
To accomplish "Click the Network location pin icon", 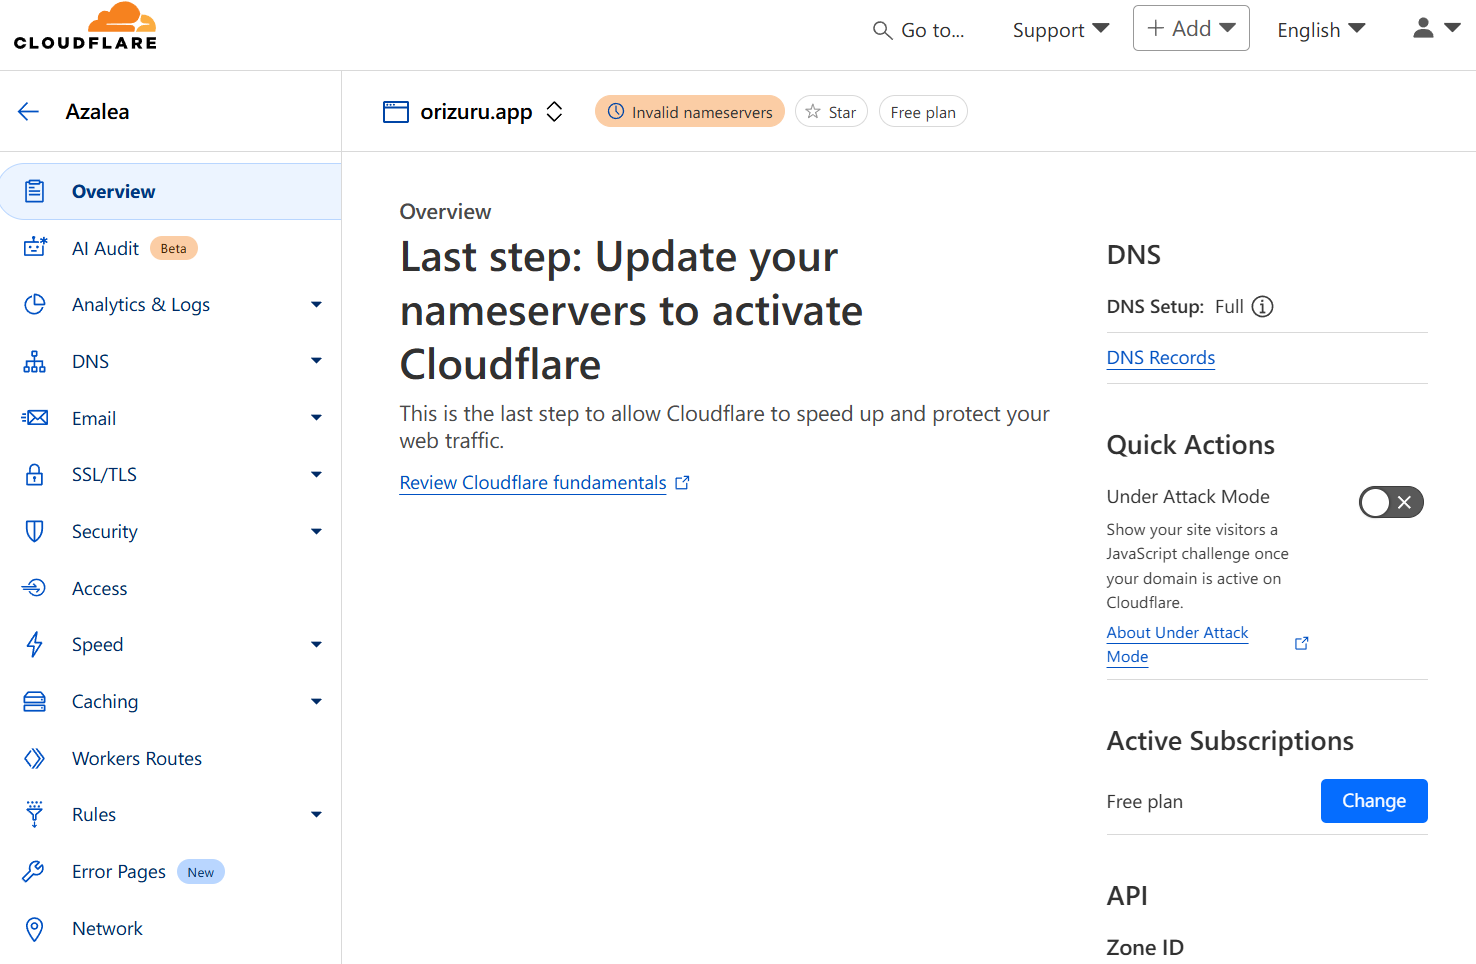I will tap(35, 929).
